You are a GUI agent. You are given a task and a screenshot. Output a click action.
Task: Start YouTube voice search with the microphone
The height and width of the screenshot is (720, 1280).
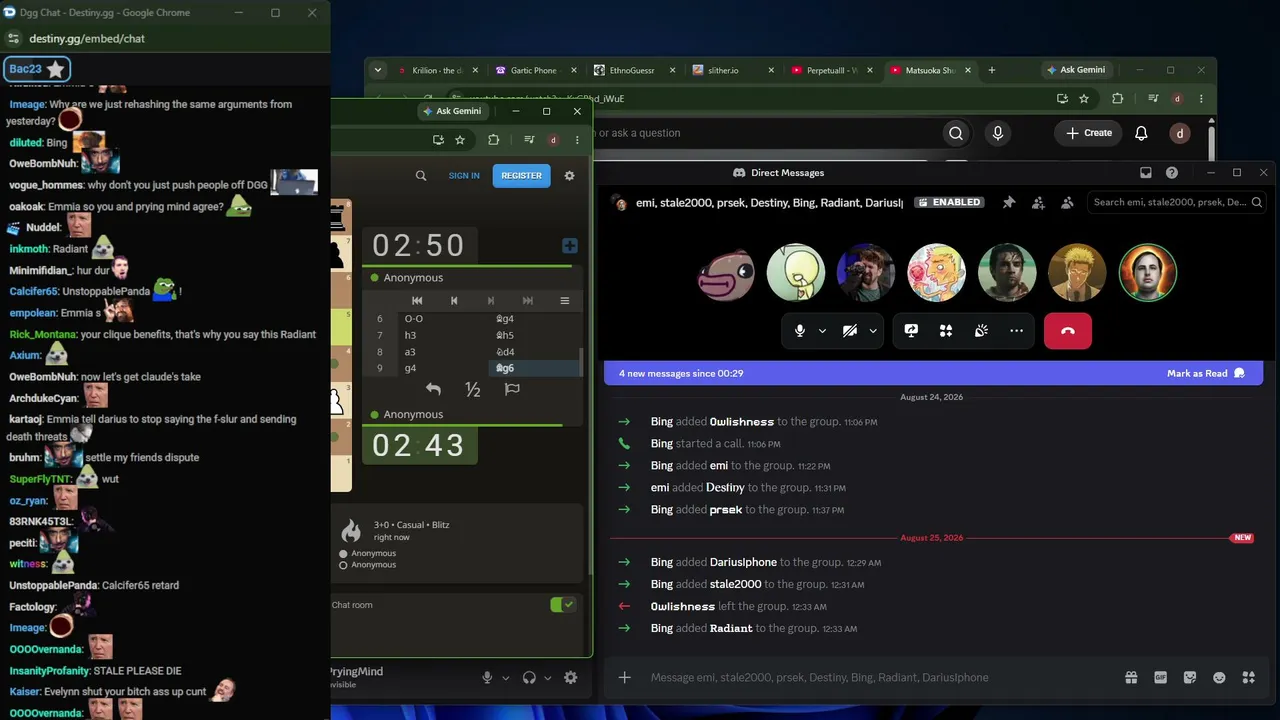[998, 133]
